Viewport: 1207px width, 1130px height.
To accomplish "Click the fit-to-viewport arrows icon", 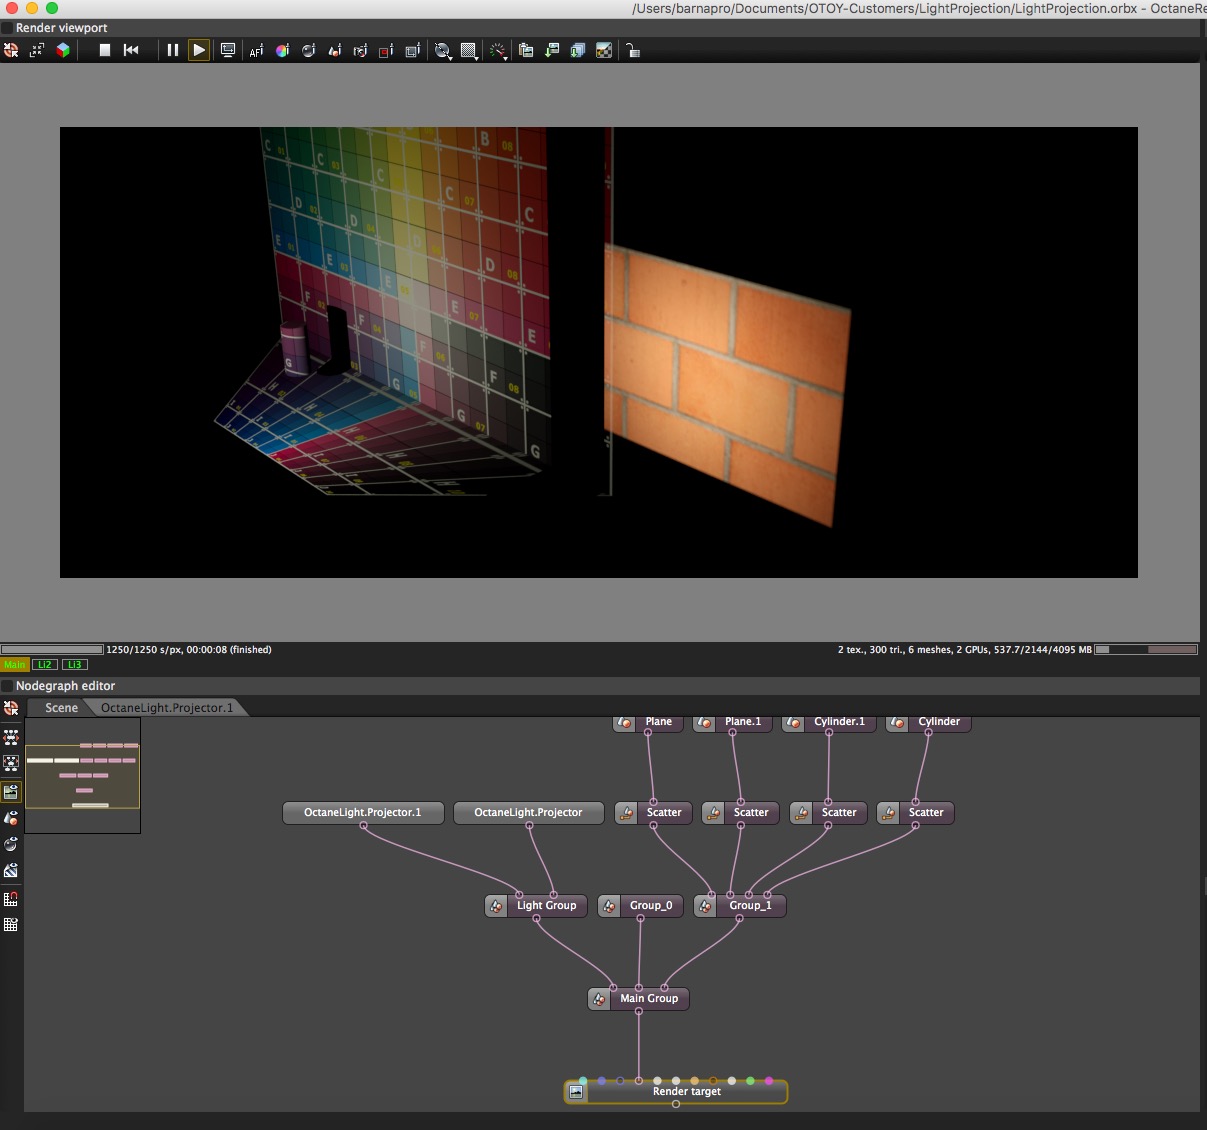I will coord(37,50).
